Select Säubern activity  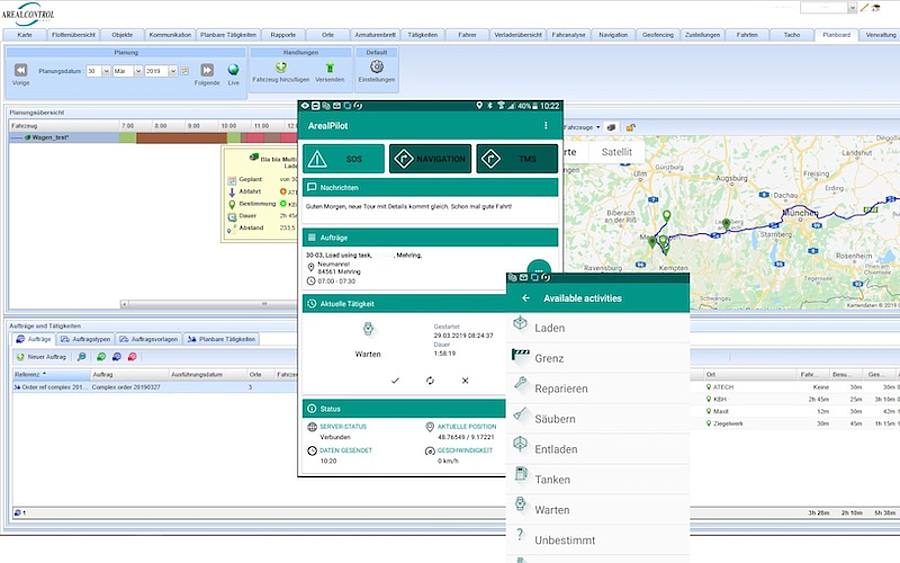coord(598,419)
